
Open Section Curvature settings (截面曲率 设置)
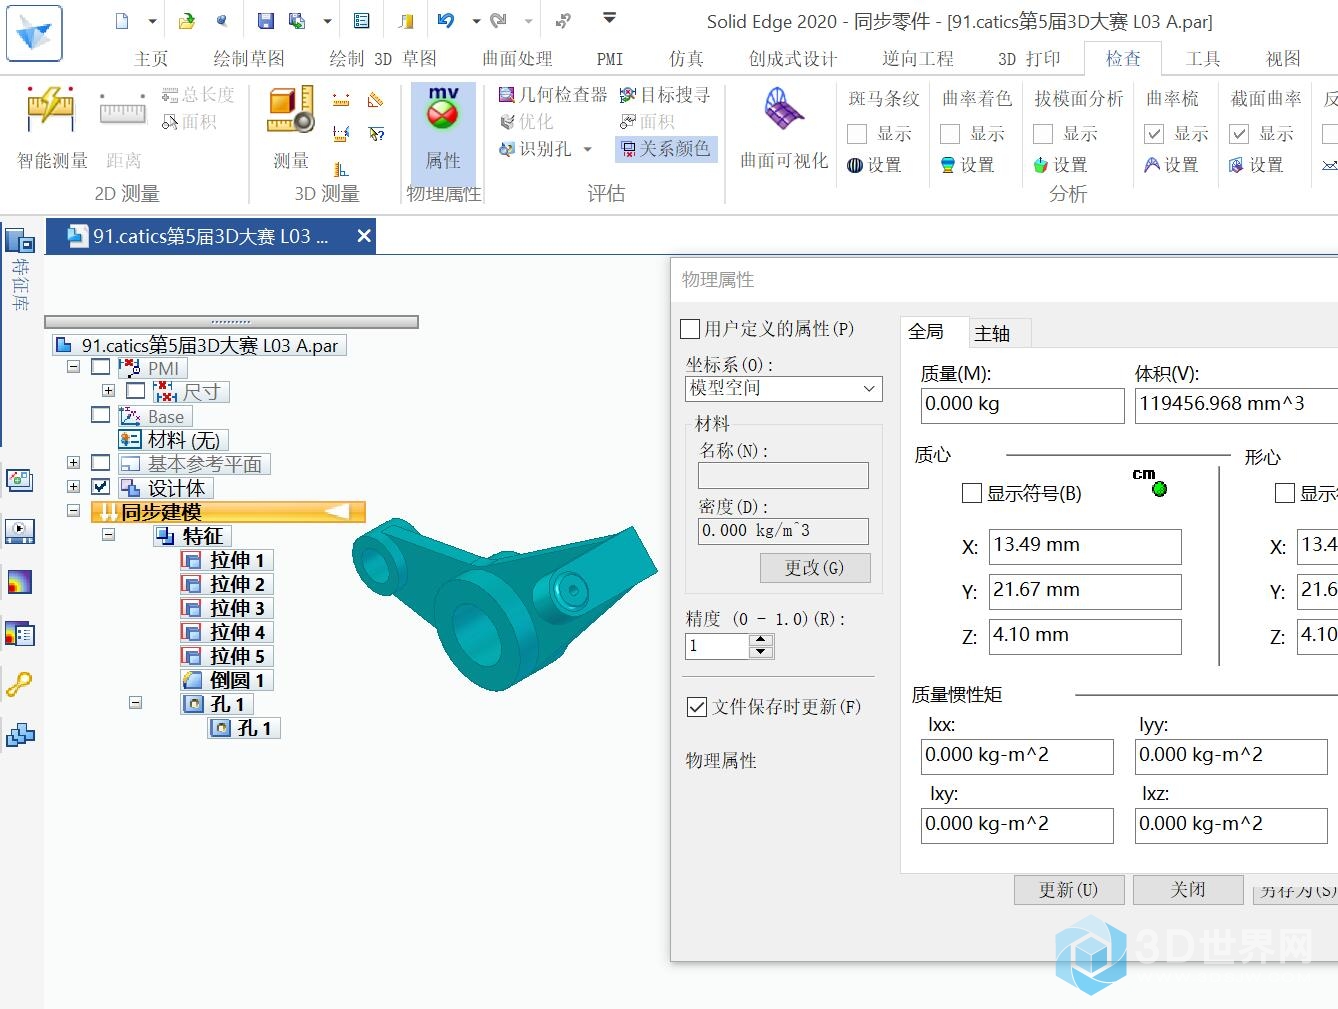[x=1256, y=165]
